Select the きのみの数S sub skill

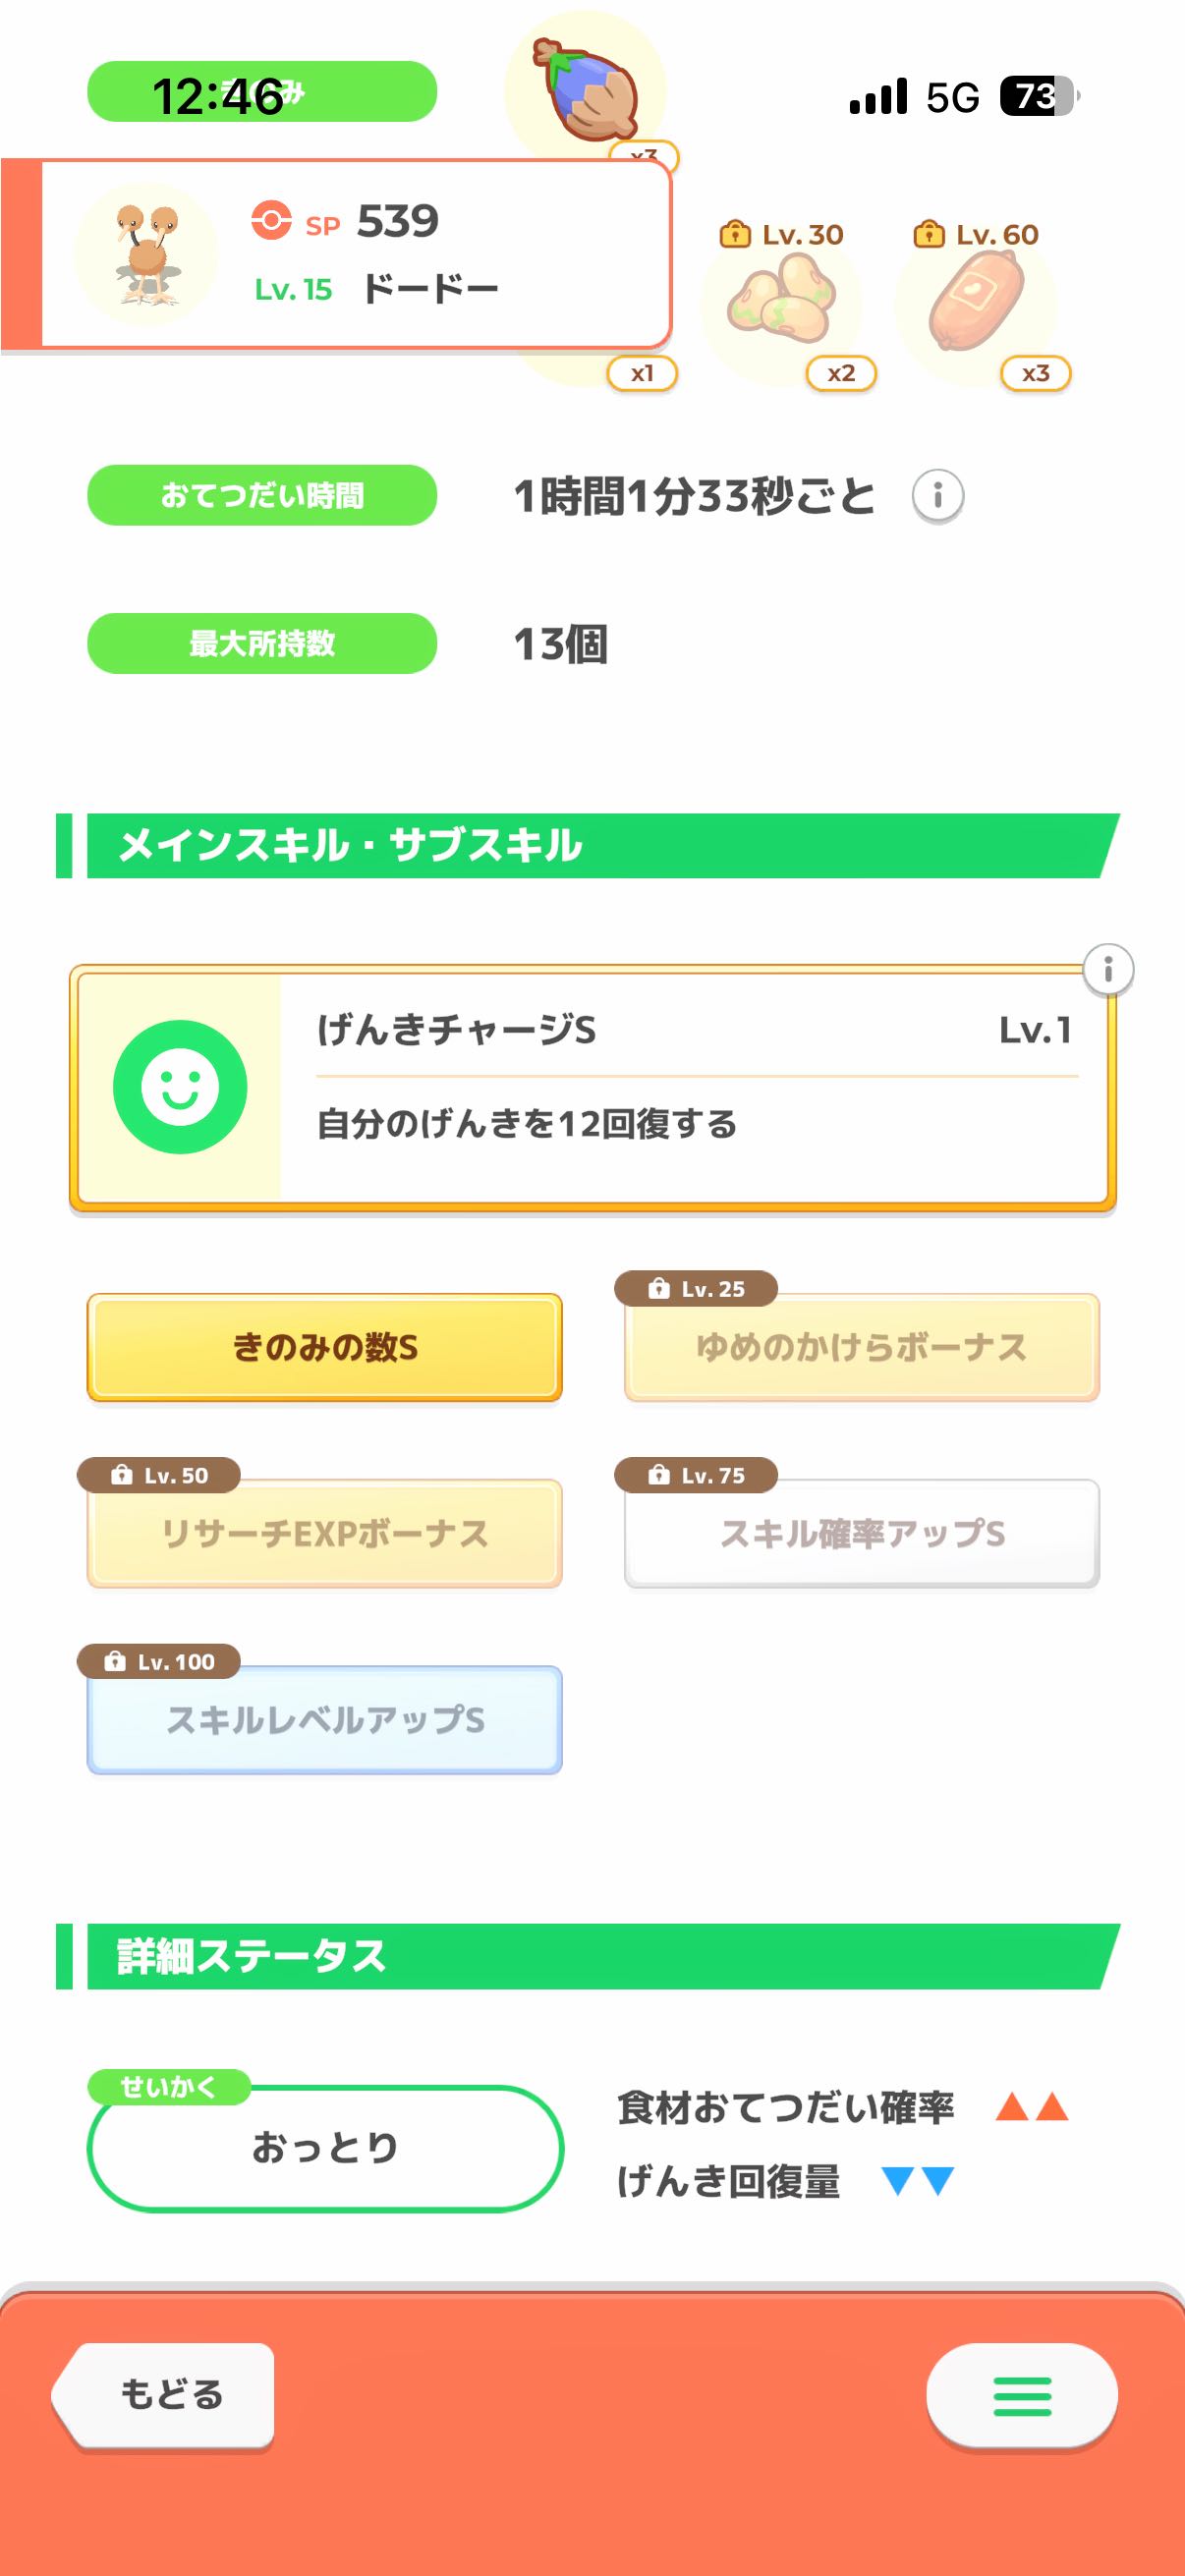(325, 1347)
